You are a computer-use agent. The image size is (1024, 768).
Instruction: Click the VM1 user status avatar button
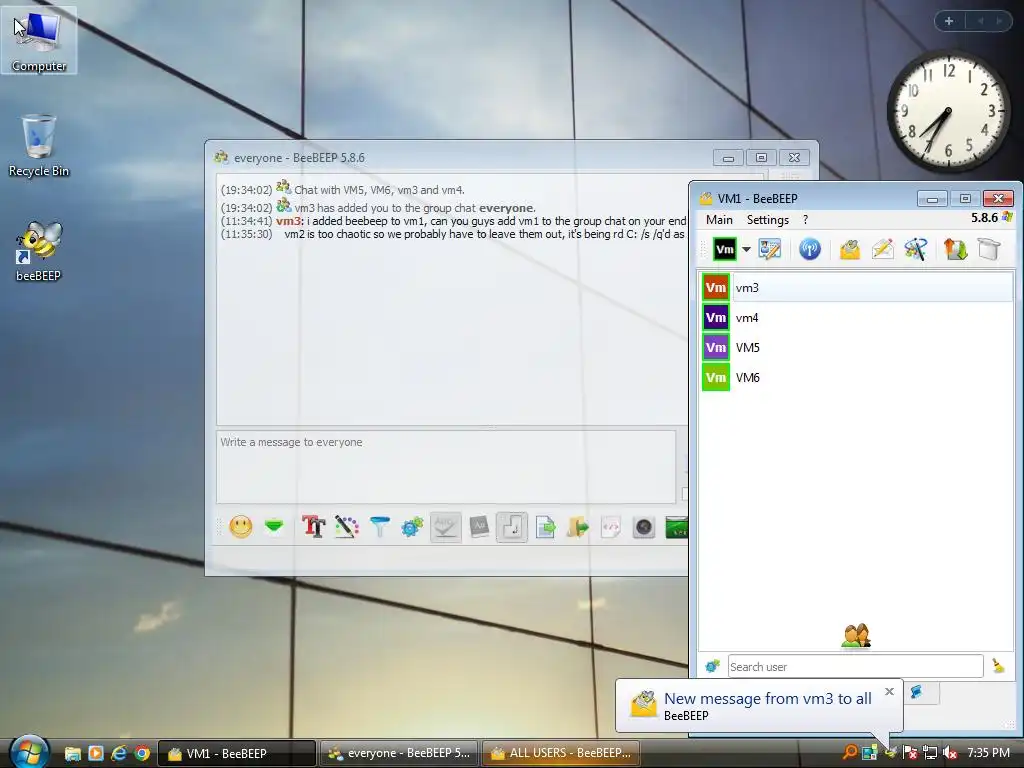[x=724, y=249]
